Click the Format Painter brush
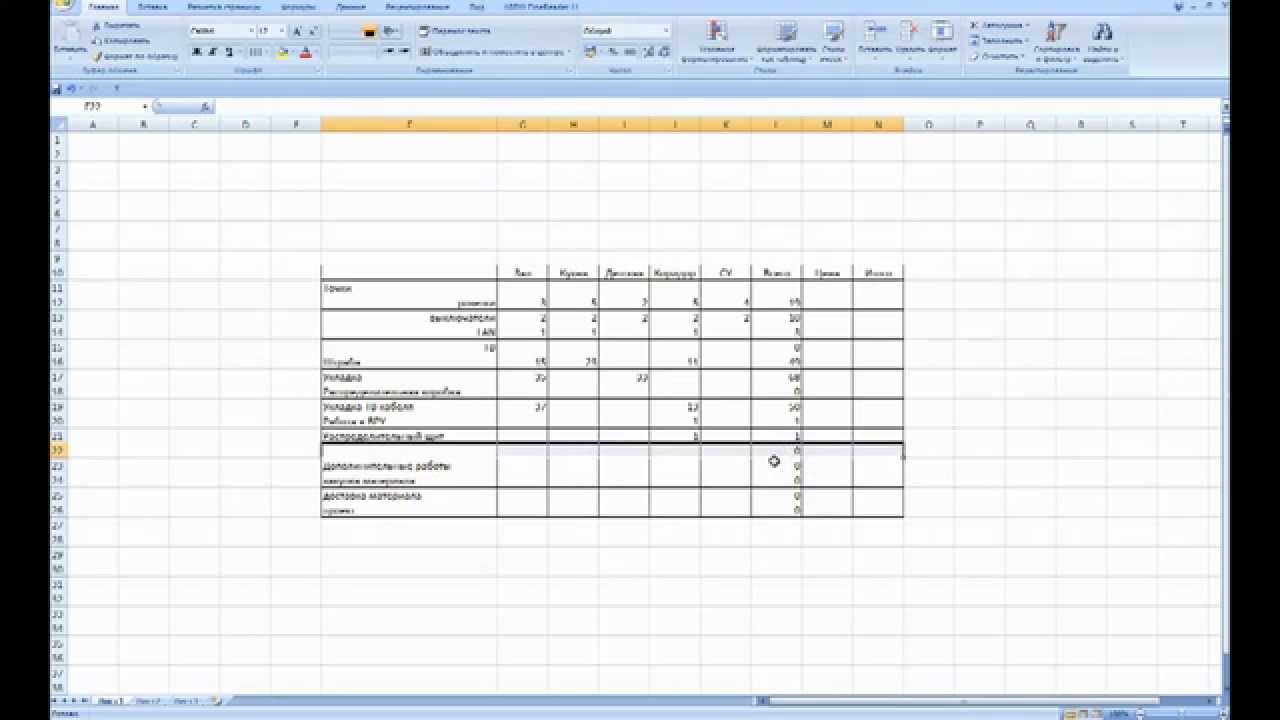 (x=97, y=56)
